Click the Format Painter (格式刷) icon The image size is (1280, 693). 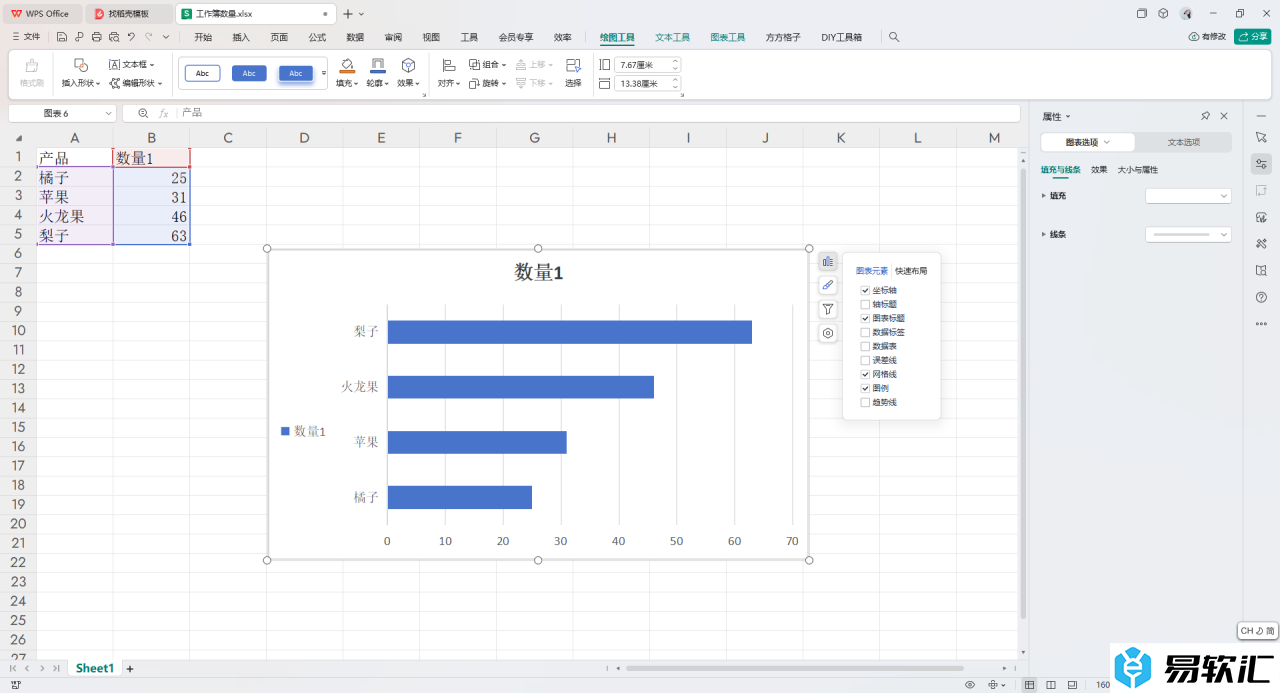coord(31,66)
